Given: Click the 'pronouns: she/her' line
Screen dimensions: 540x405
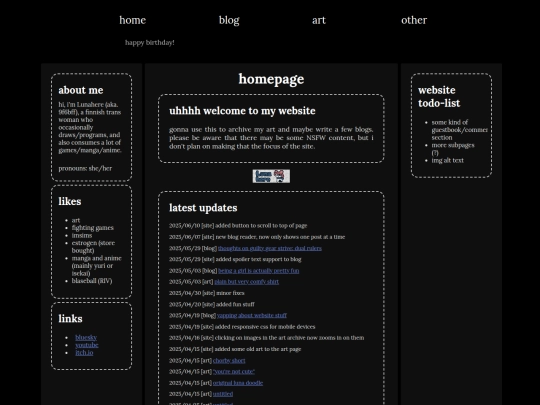Looking at the screenshot, I should pos(85,168).
